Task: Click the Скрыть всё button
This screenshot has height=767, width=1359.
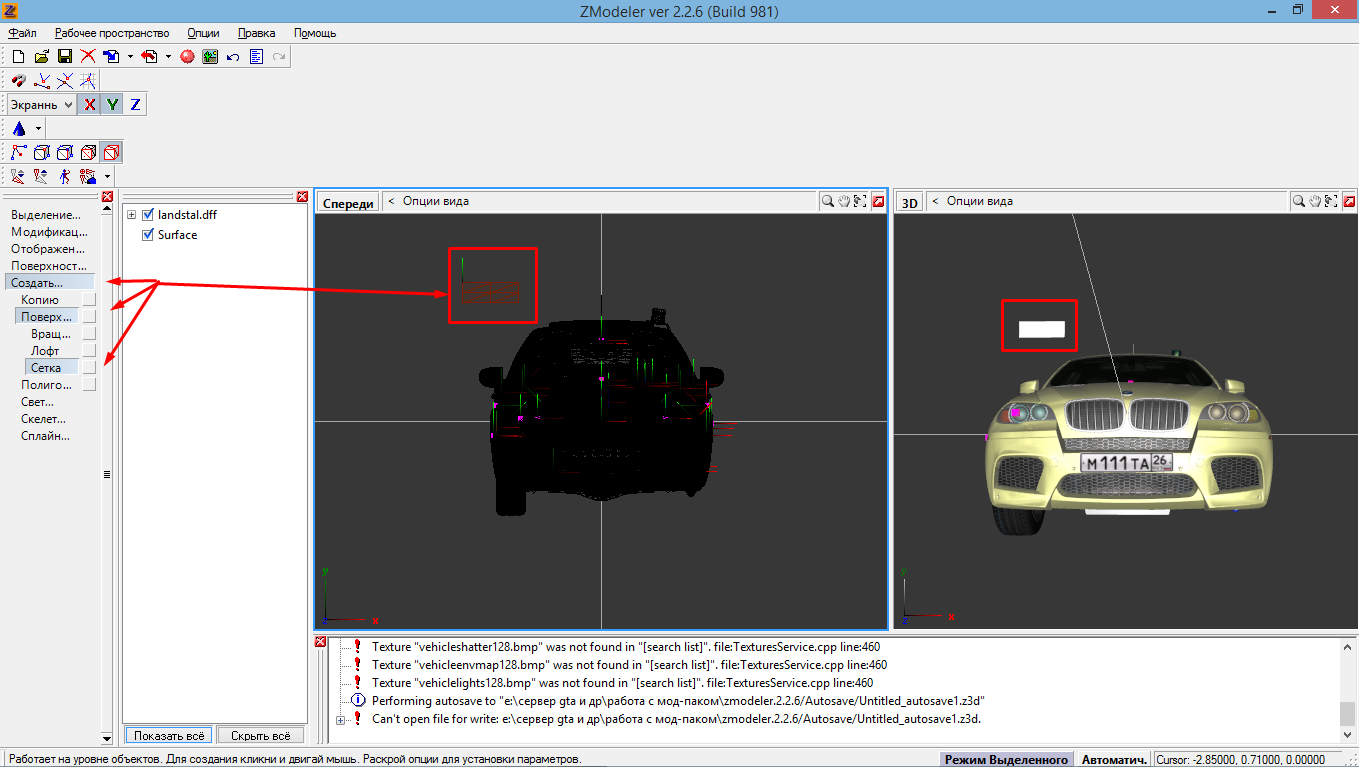Action: coord(260,735)
